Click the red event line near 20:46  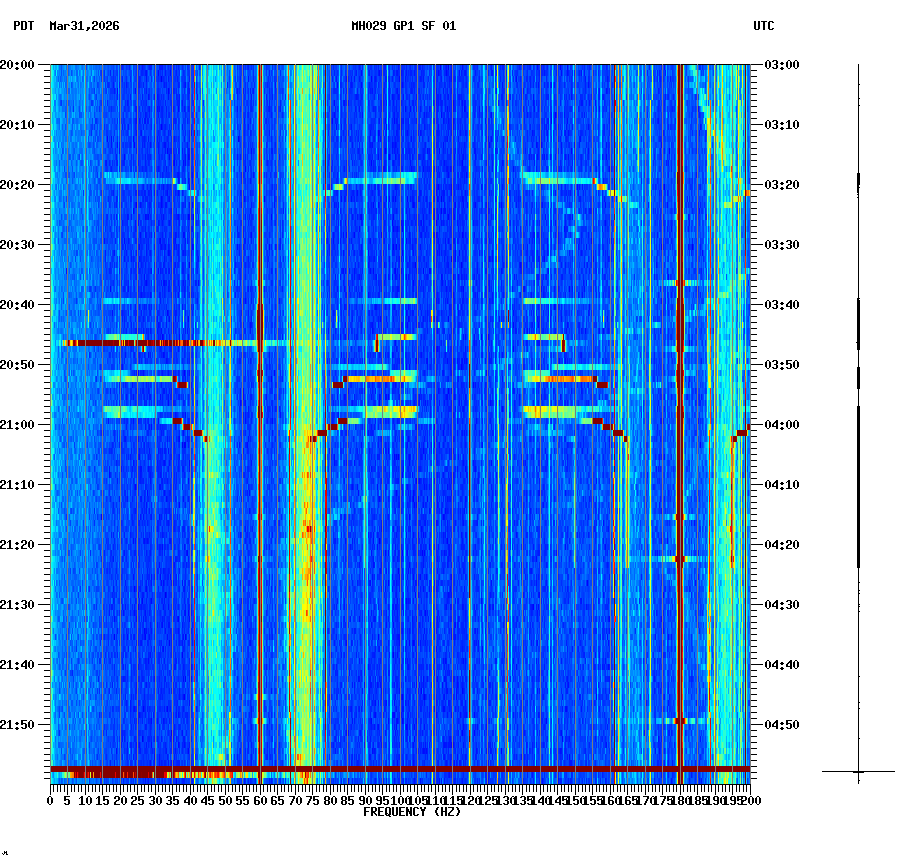(x=150, y=343)
